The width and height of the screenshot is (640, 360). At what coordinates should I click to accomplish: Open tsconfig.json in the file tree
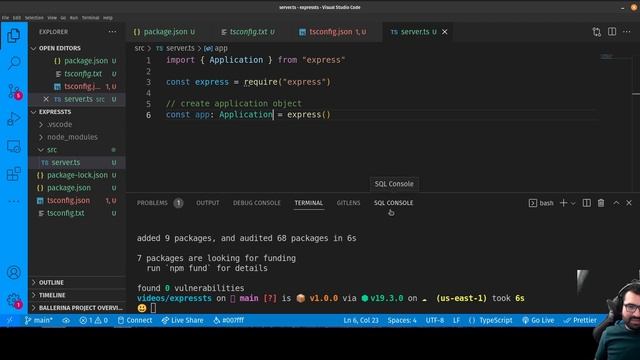[x=77, y=200]
